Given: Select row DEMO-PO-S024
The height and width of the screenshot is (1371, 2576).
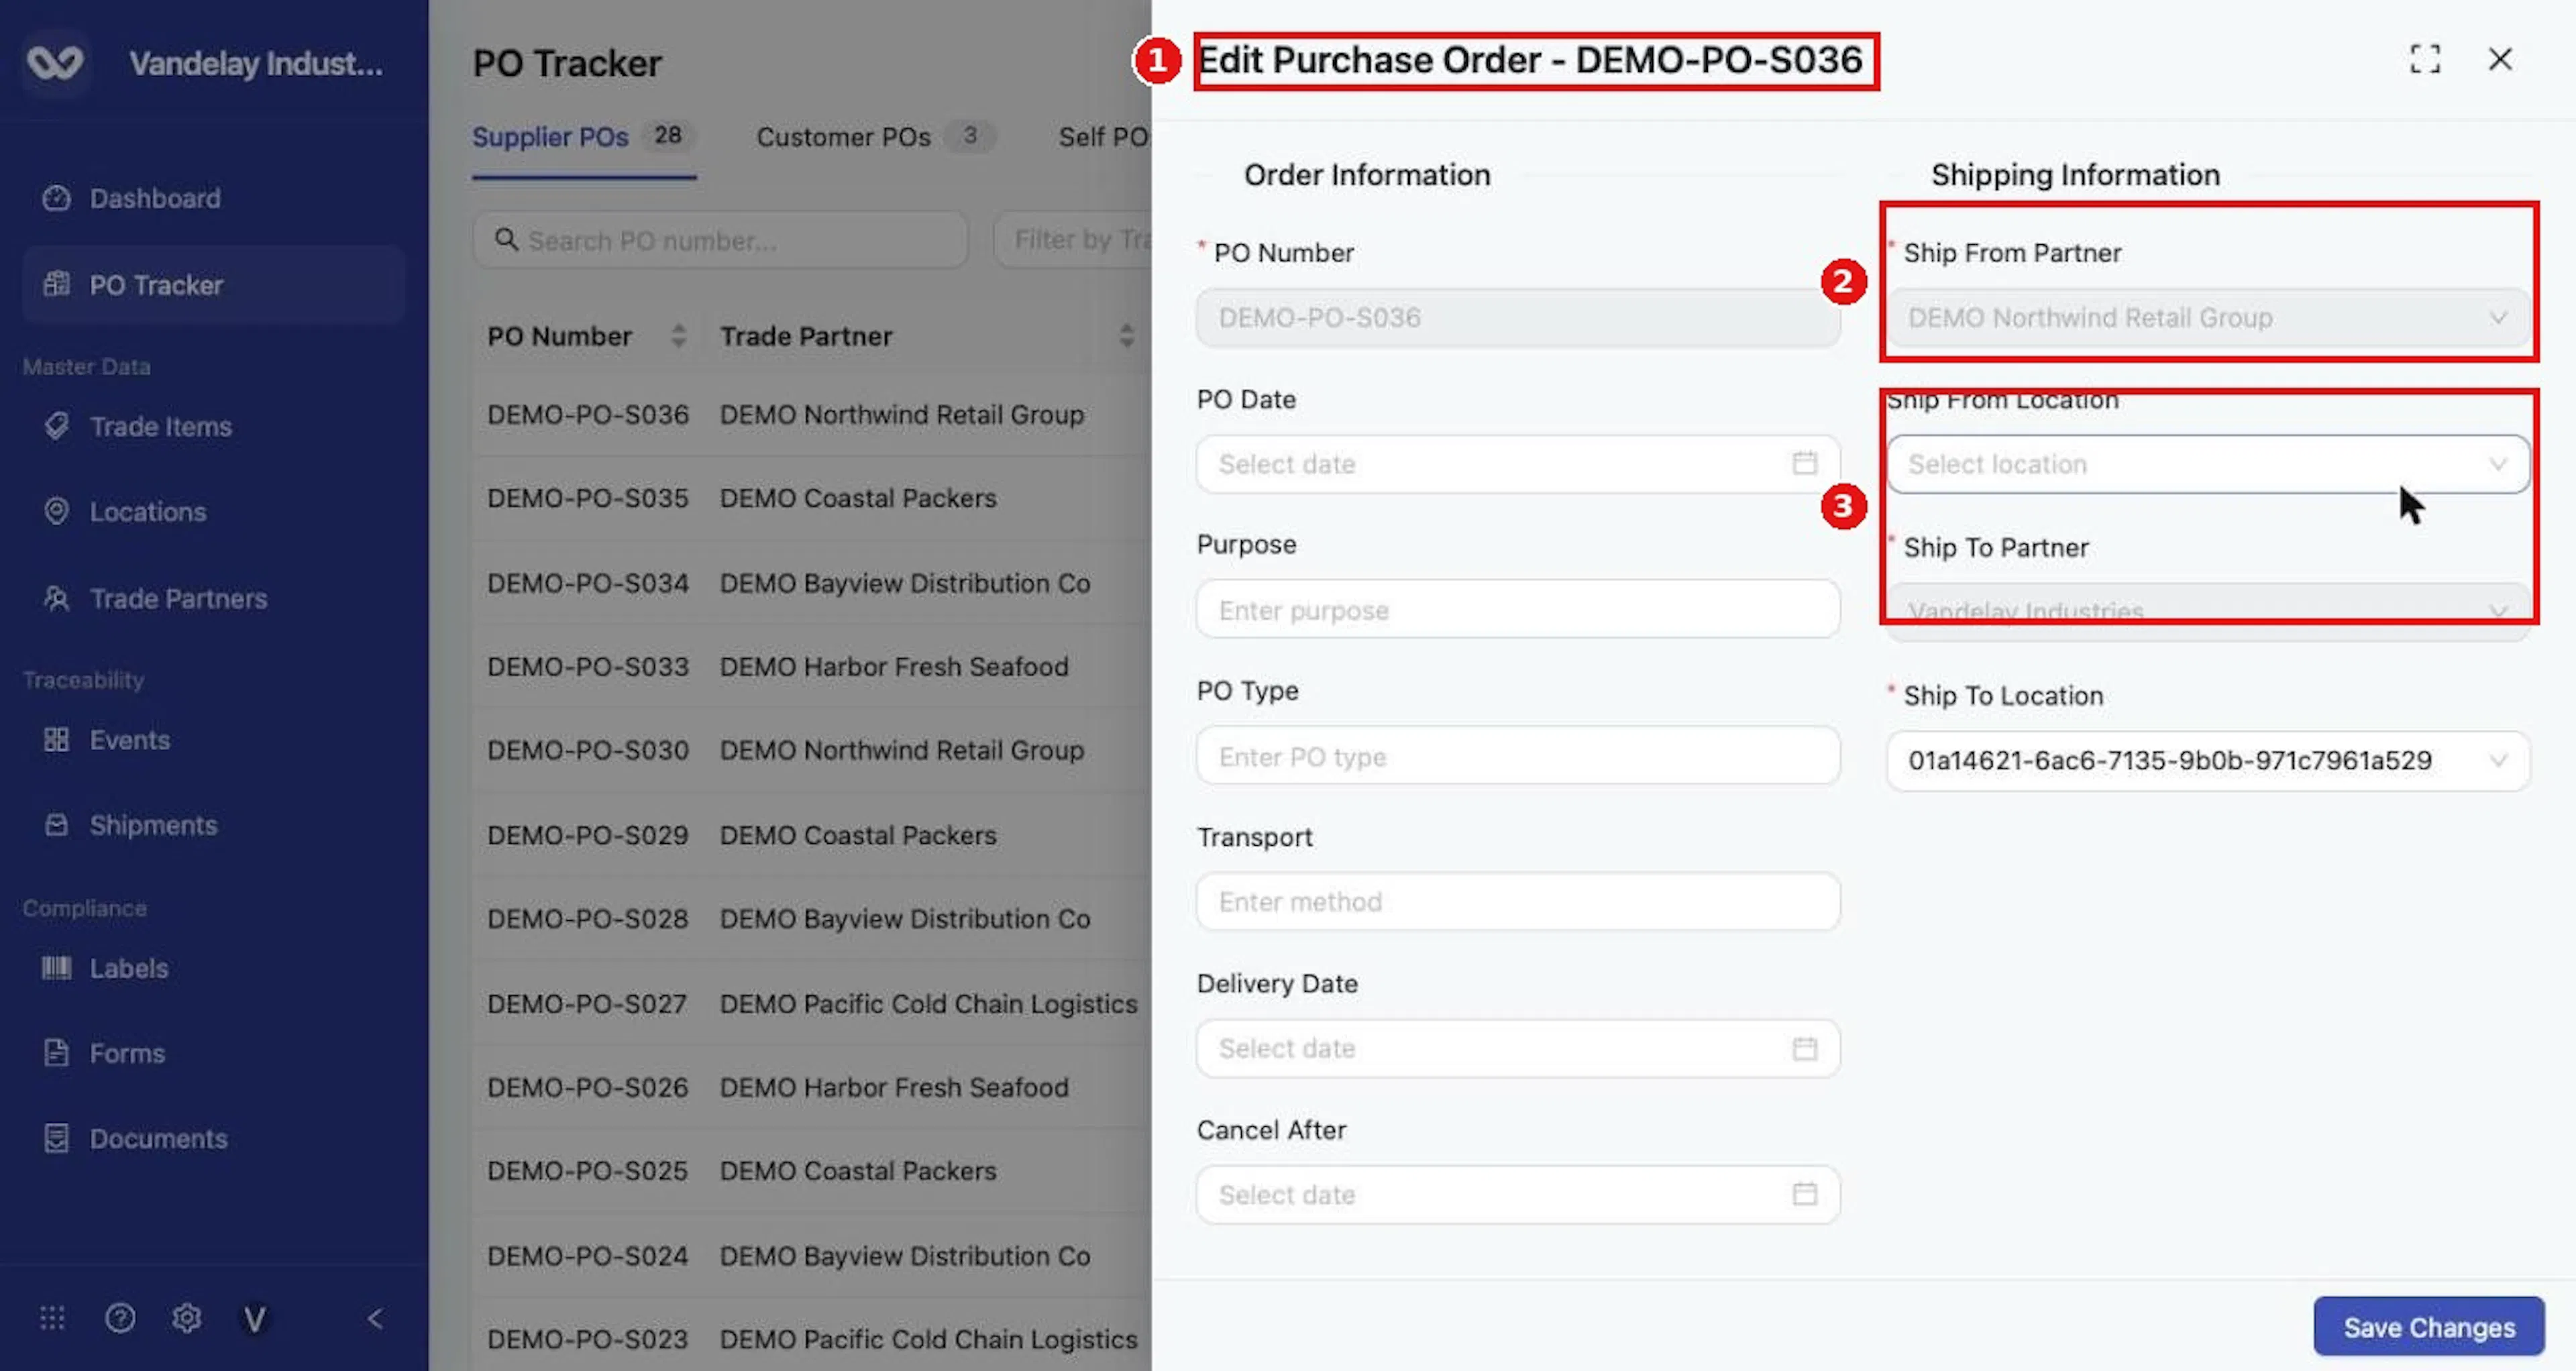Looking at the screenshot, I should (x=811, y=1255).
